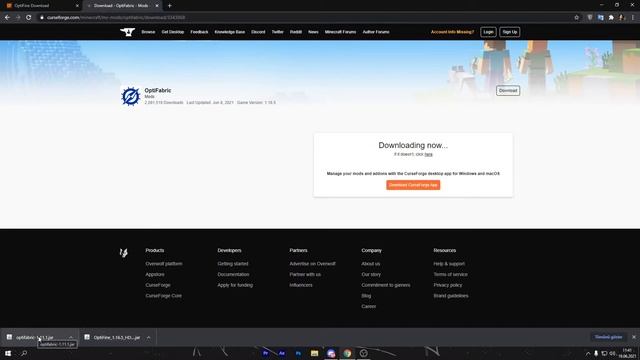Click the OBS icon in taskbar
The width and height of the screenshot is (640, 360).
tap(364, 353)
